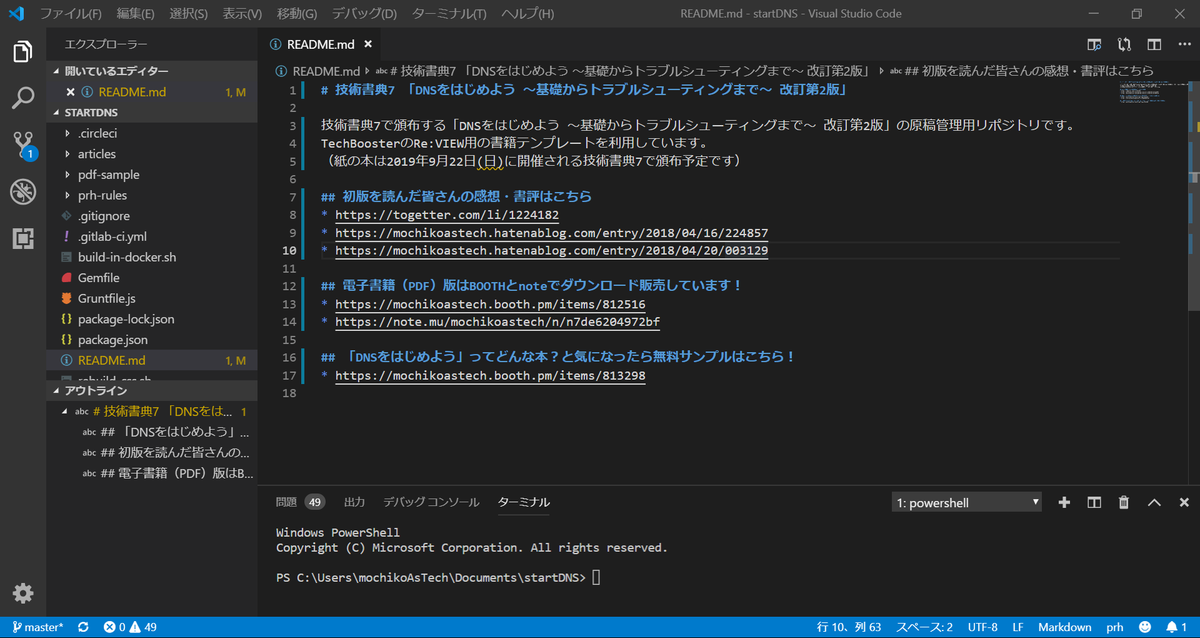Screen dimensions: 1200x638
Task: Open Gemfile in explorer
Action: [x=152, y=278]
